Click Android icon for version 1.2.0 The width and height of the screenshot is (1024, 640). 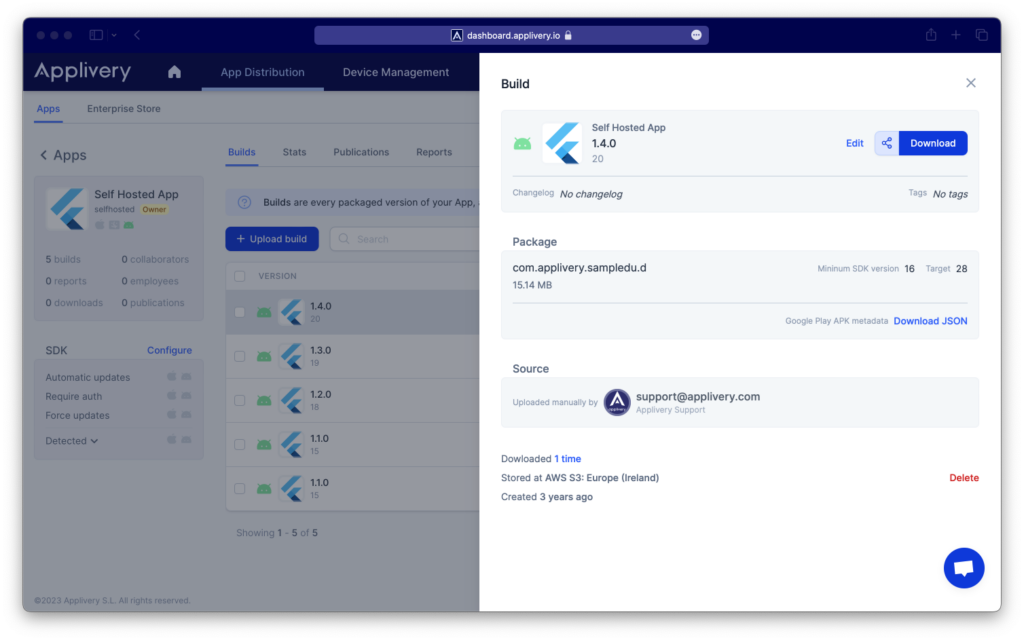[264, 401]
